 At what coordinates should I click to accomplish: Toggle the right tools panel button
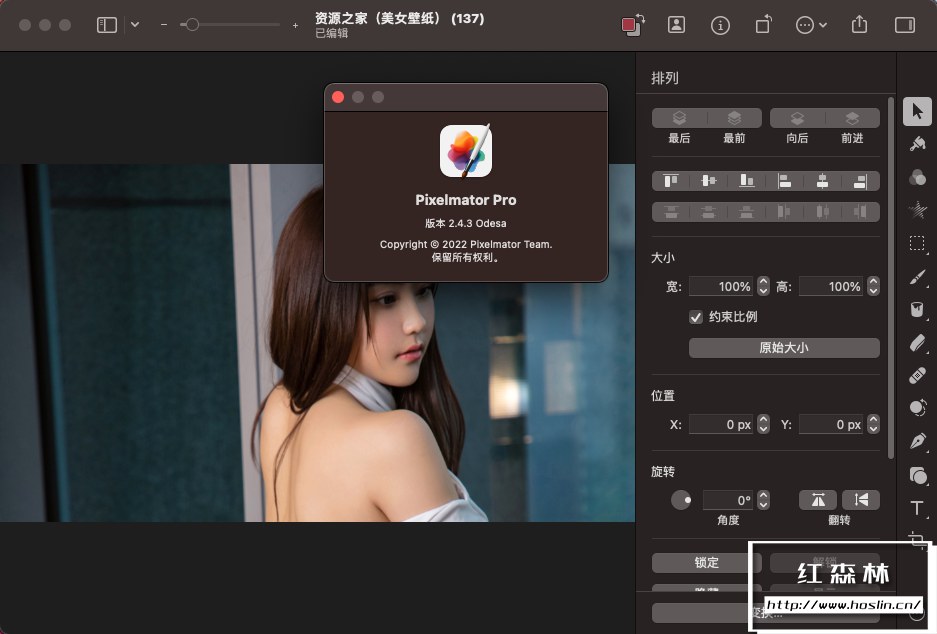[905, 25]
